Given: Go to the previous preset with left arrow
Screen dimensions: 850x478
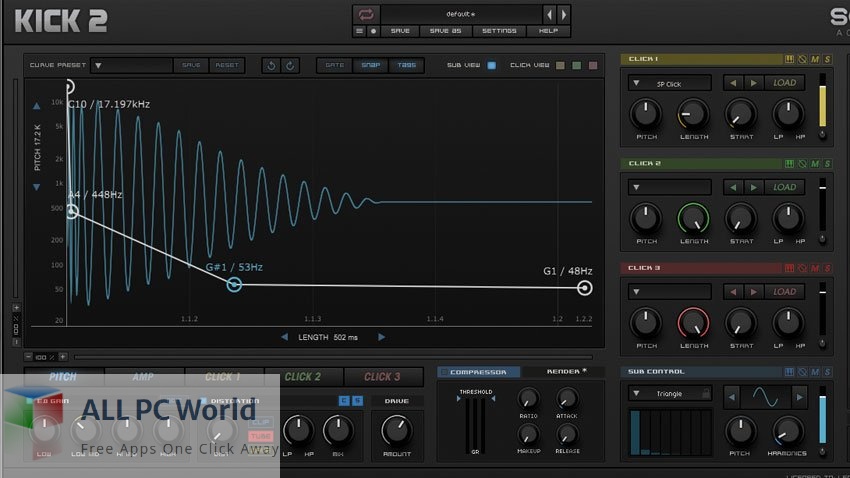Looking at the screenshot, I should tap(550, 14).
